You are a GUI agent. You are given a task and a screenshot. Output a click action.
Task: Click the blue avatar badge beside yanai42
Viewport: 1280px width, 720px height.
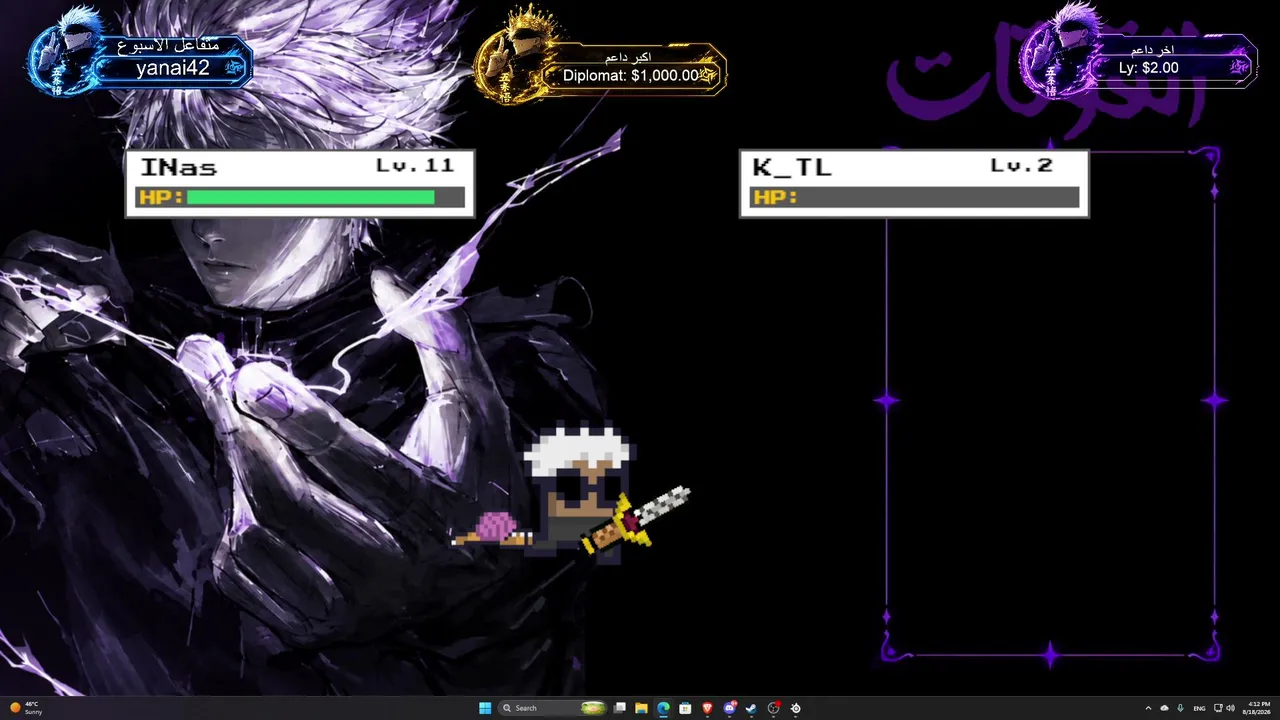pyautogui.click(x=68, y=52)
